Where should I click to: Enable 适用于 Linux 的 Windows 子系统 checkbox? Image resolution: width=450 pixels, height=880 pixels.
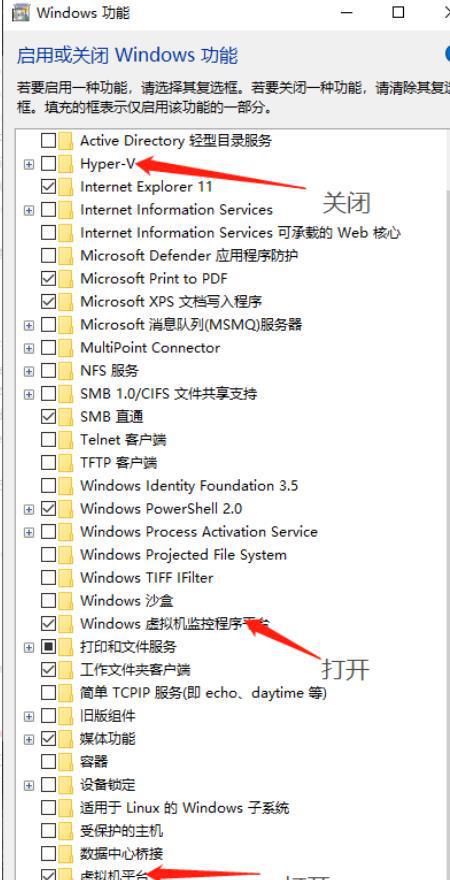coord(49,808)
